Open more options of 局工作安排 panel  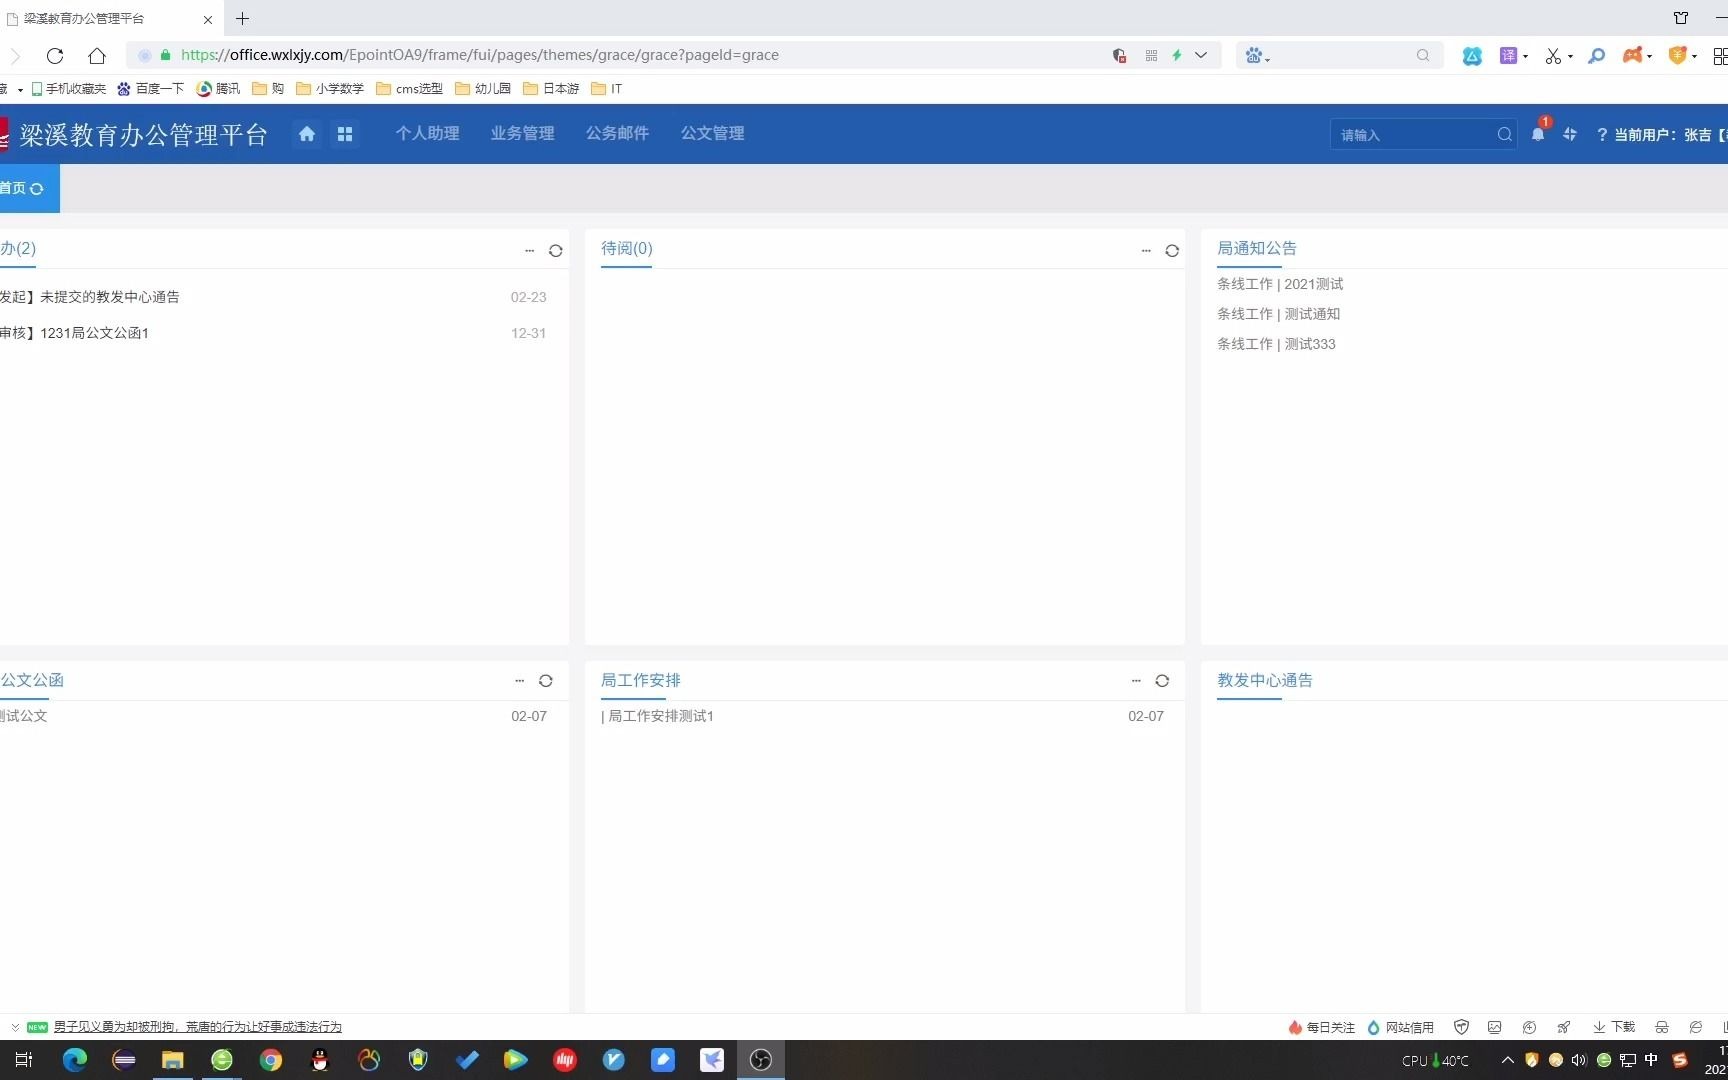coord(1136,681)
